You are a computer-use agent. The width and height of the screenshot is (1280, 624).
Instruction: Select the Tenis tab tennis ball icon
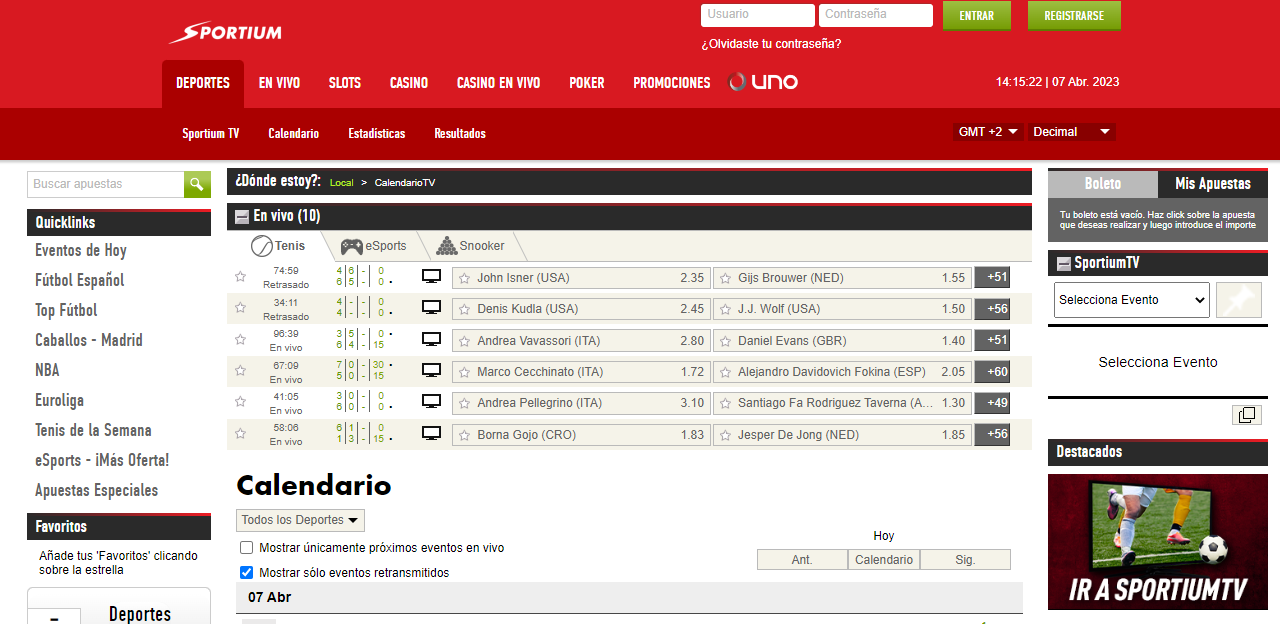tap(264, 245)
